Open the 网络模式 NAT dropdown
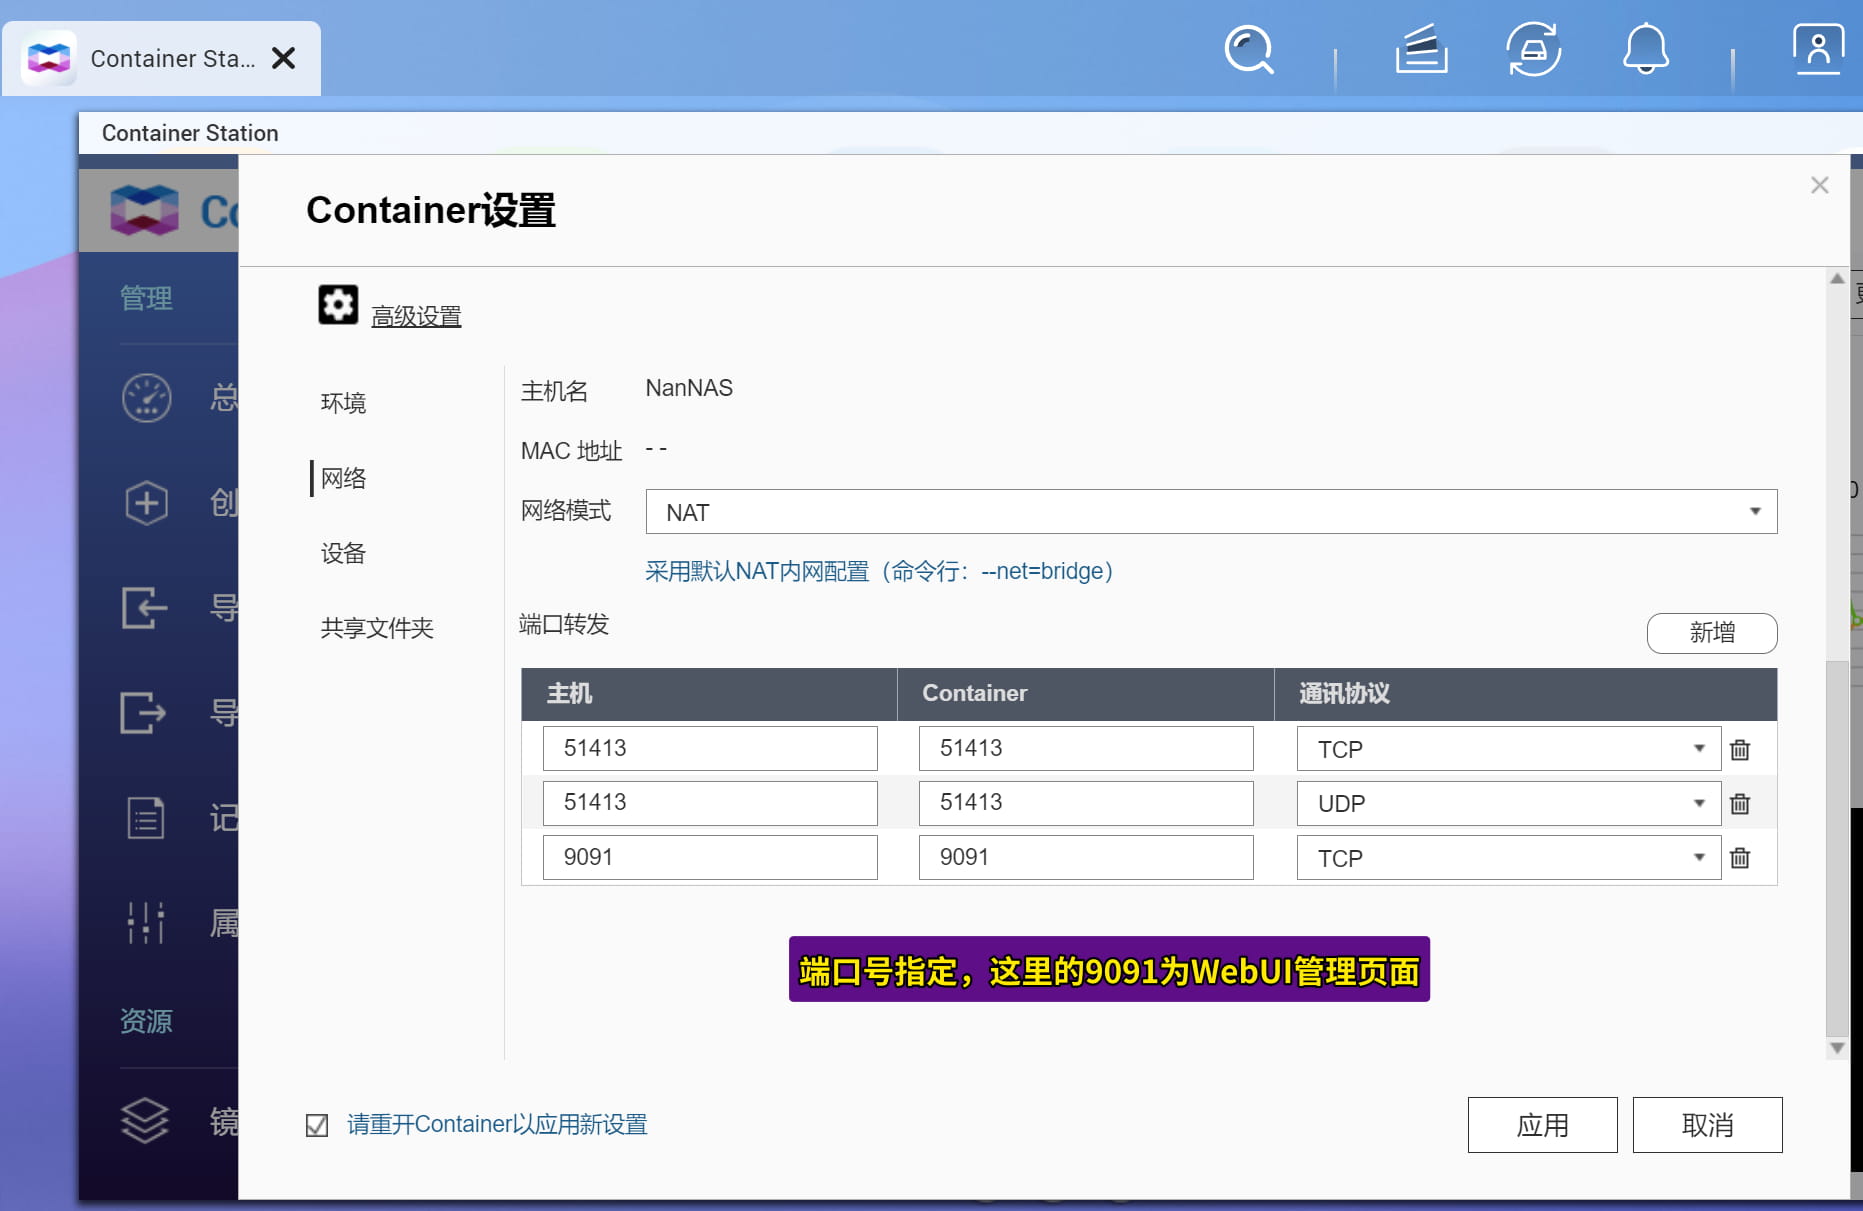The image size is (1863, 1211). [x=1757, y=511]
